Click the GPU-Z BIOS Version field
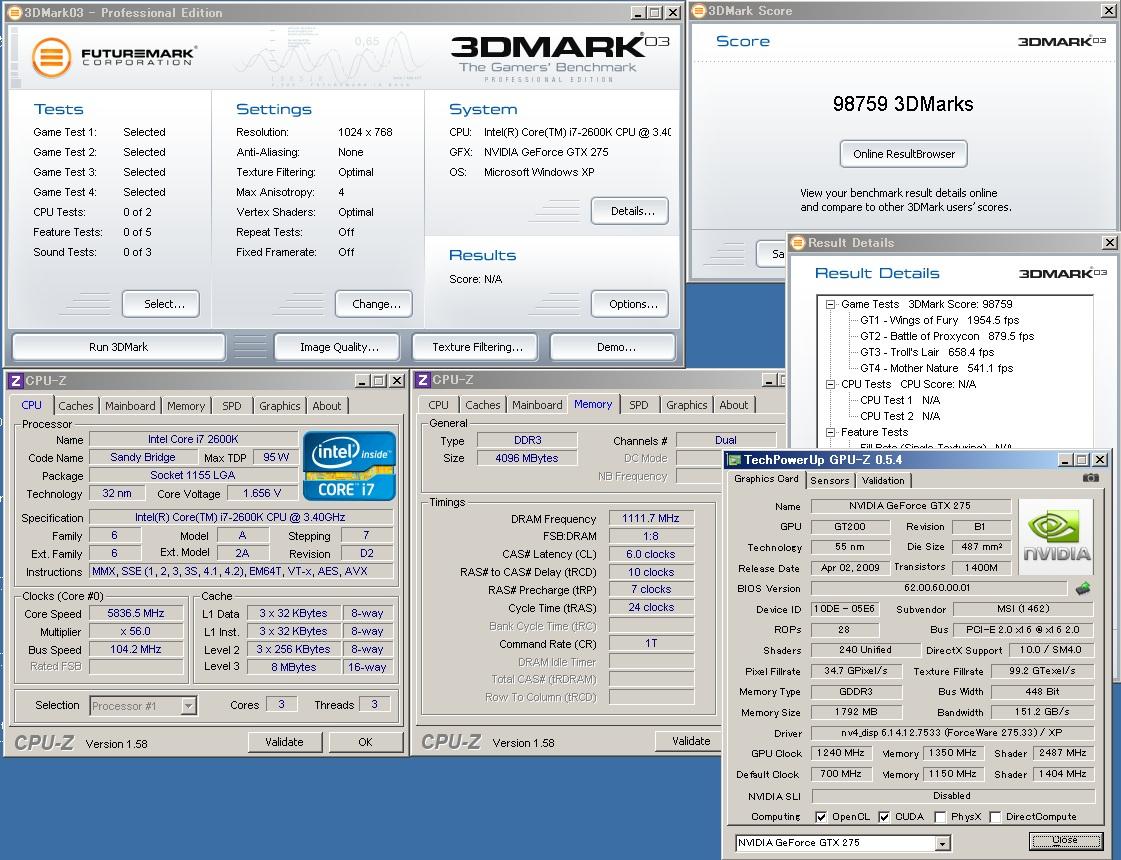Viewport: 1121px width, 860px height. [x=937, y=588]
